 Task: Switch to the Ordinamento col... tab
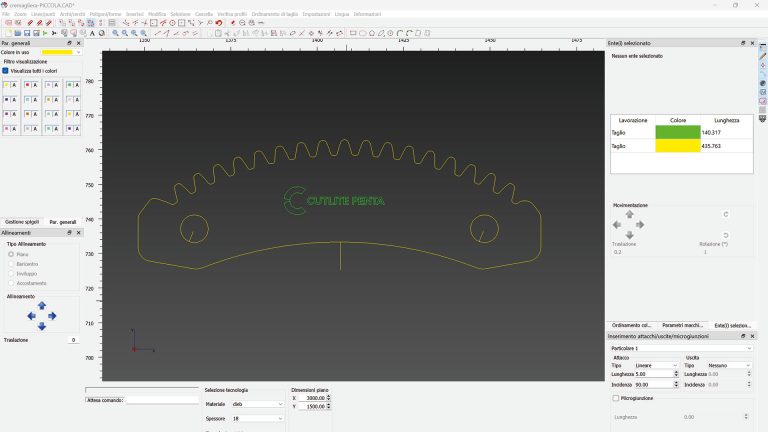point(631,325)
